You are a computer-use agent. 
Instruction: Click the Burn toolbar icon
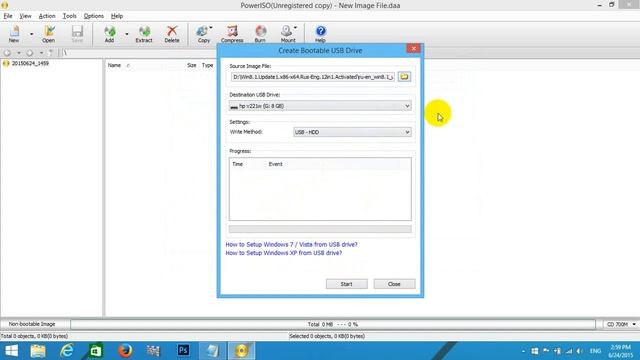tap(260, 34)
